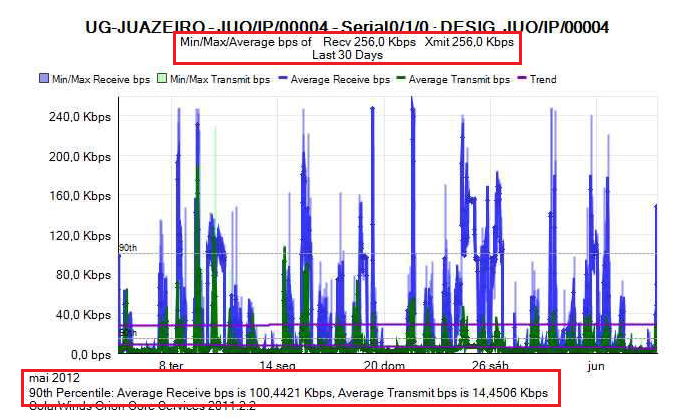Click the '8 ter' date axis label
This screenshot has width=687, height=419.
tap(171, 366)
